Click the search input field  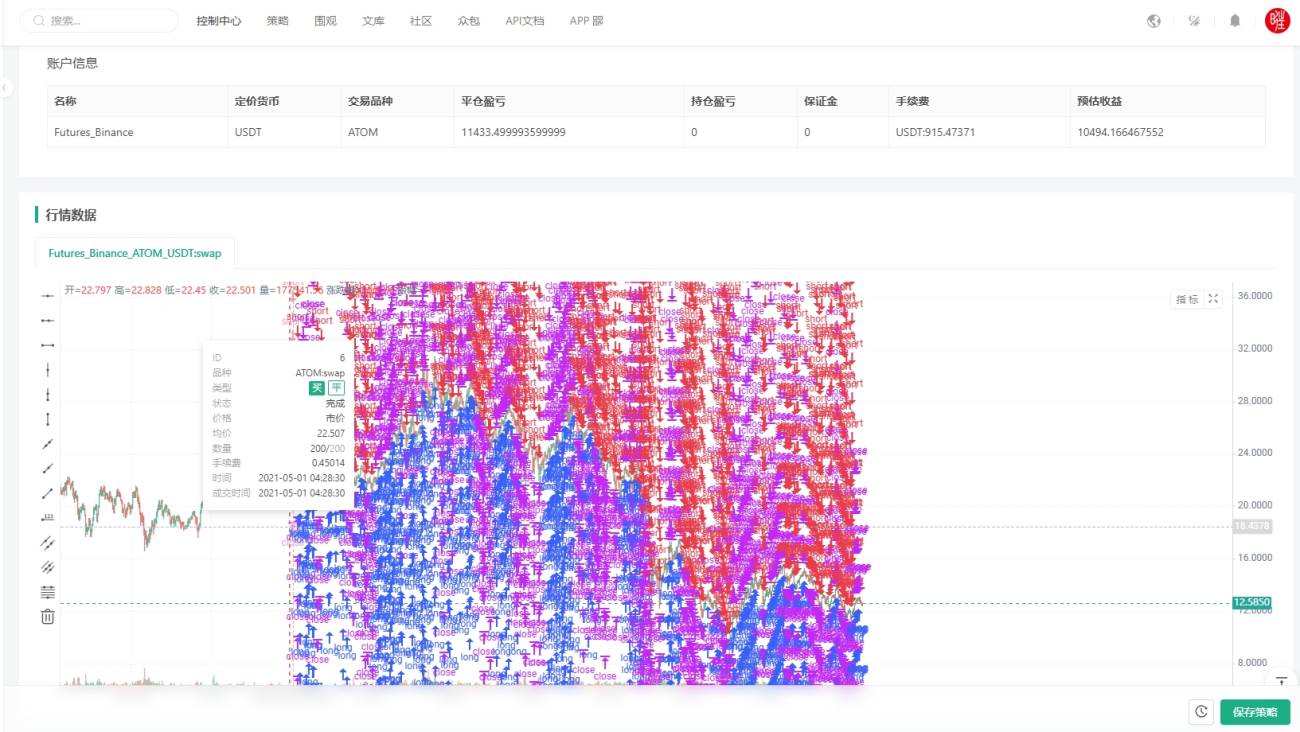99,21
